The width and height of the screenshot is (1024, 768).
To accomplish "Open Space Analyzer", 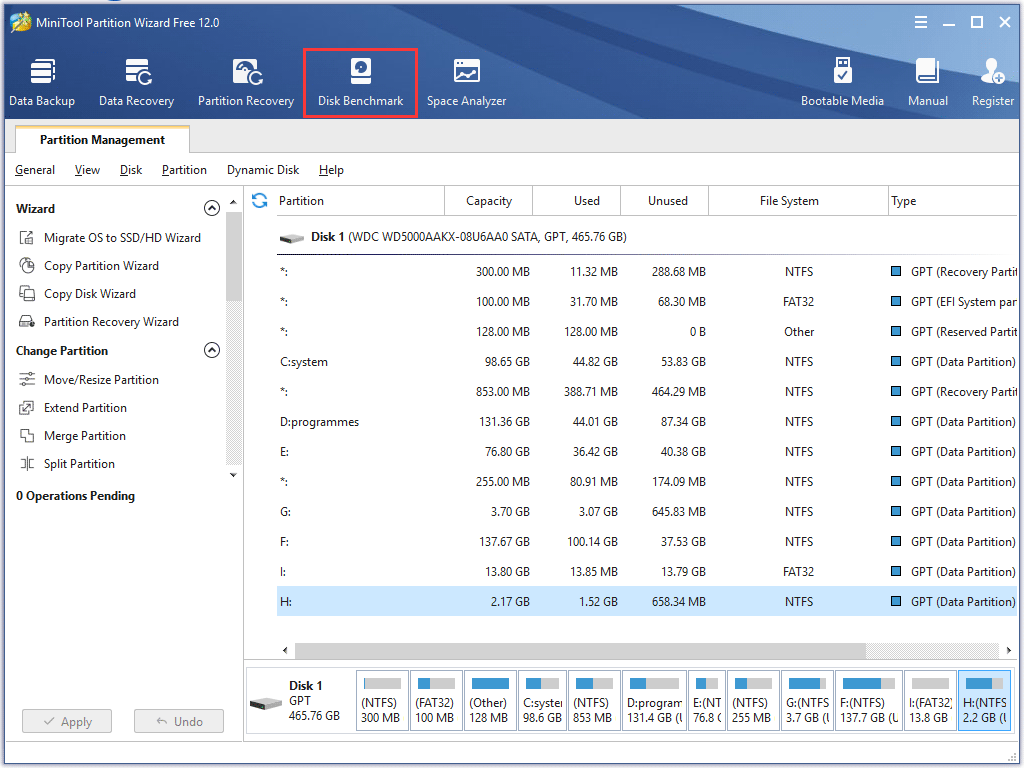I will [x=466, y=82].
